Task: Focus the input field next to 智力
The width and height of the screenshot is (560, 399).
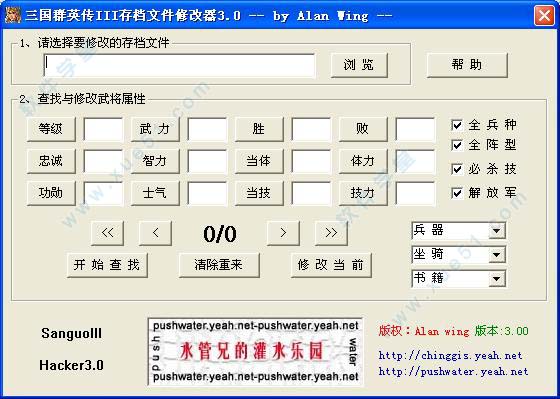Action: click(x=207, y=161)
